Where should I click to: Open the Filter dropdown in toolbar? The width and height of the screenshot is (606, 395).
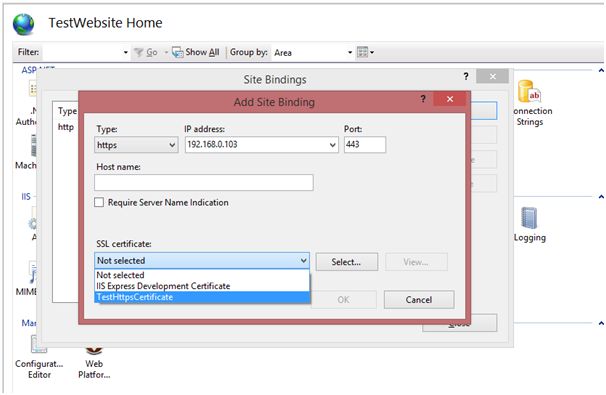[126, 52]
